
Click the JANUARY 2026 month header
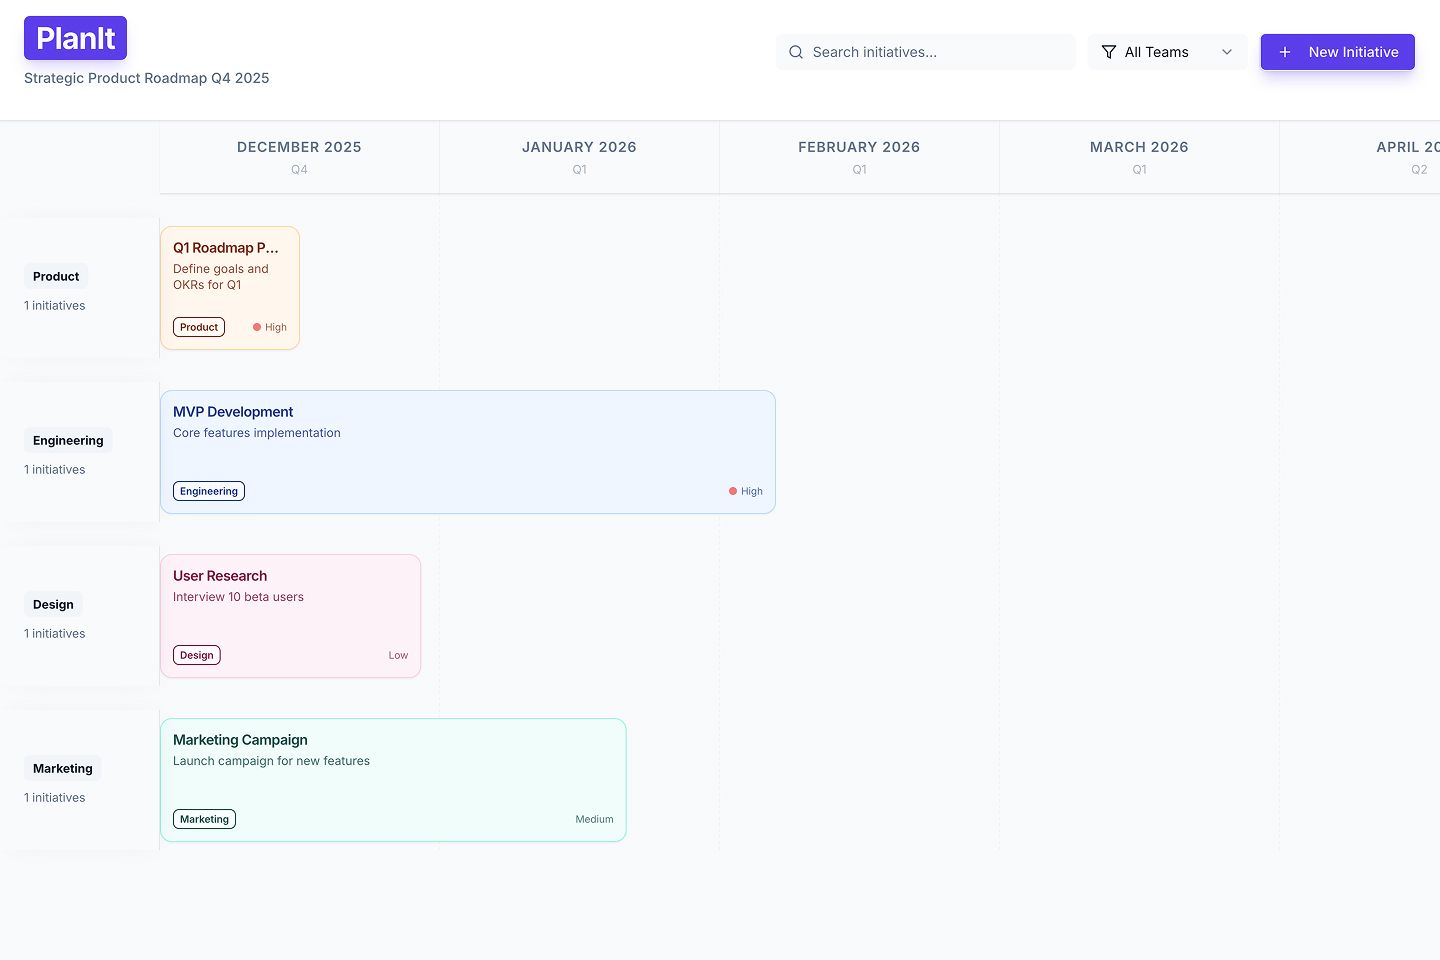579,147
